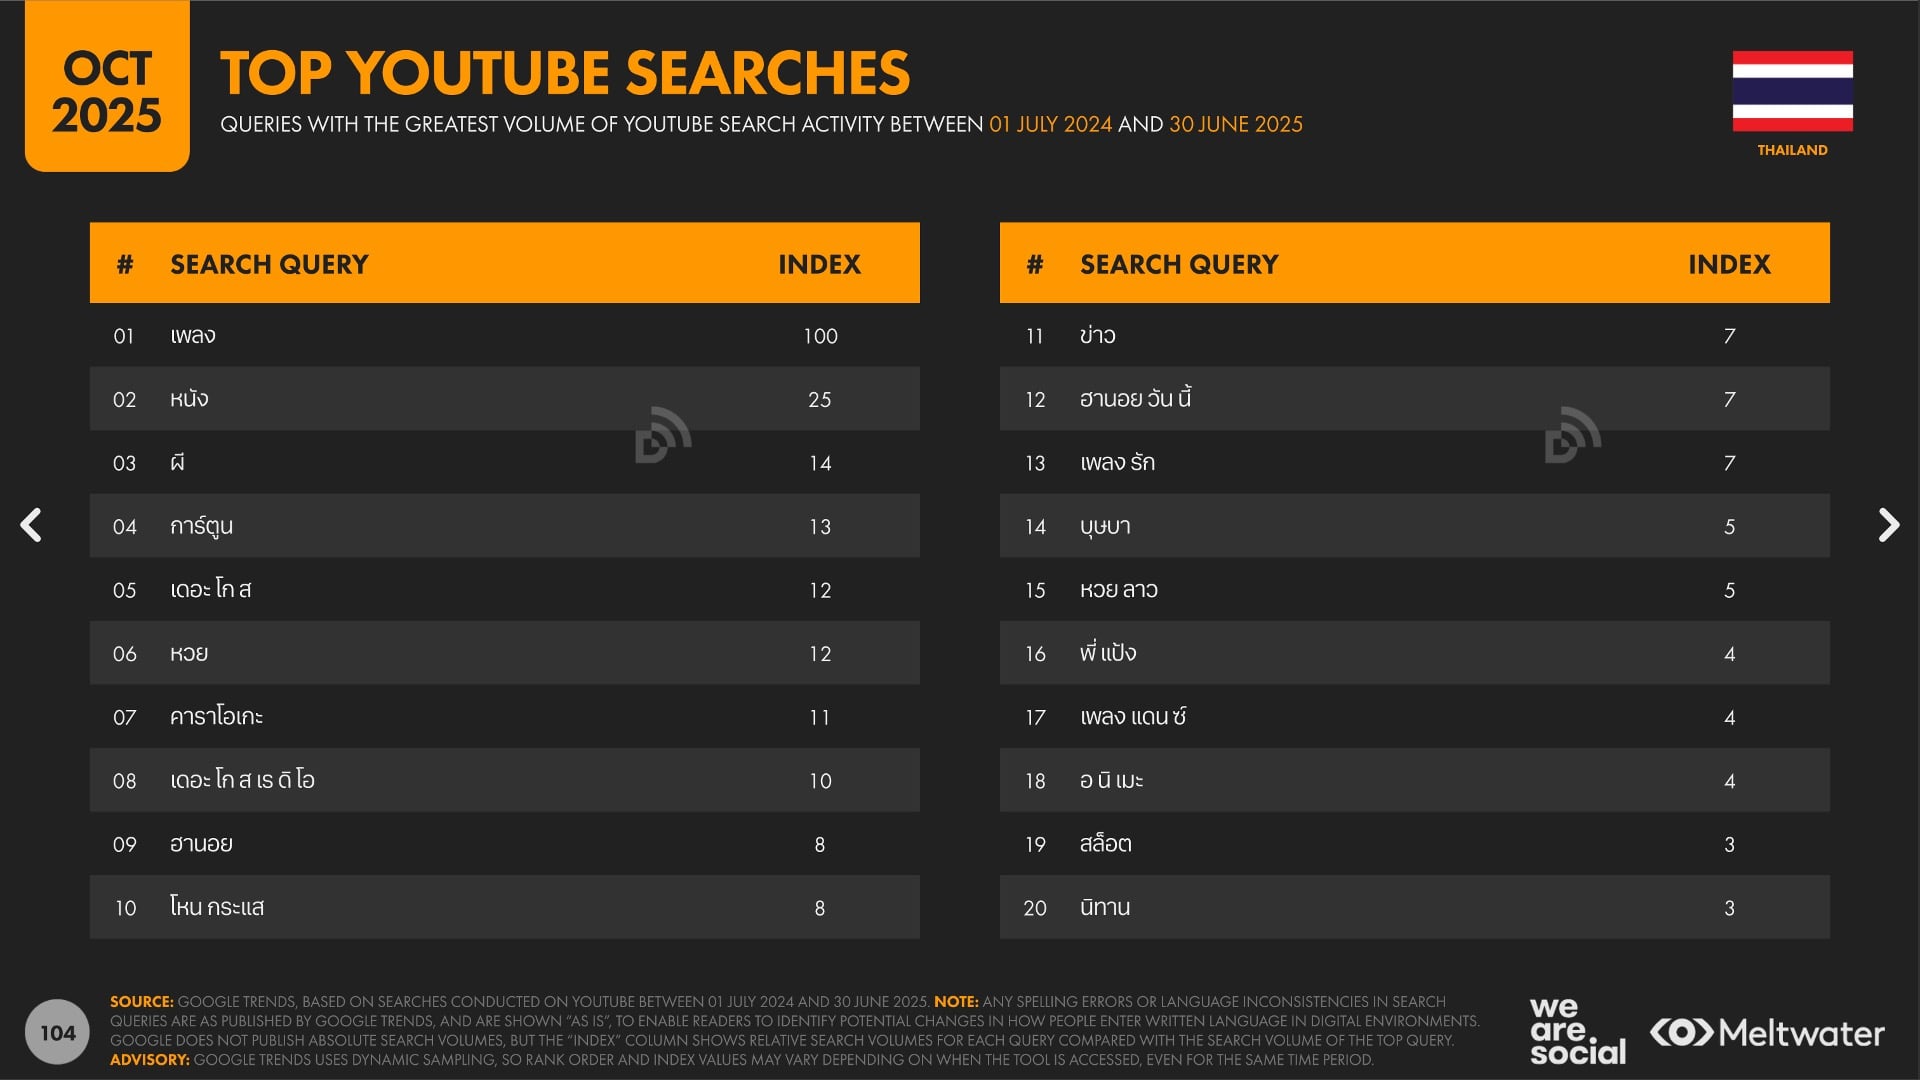Select row 10 with index 8
The width and height of the screenshot is (1920, 1080).
(x=504, y=908)
